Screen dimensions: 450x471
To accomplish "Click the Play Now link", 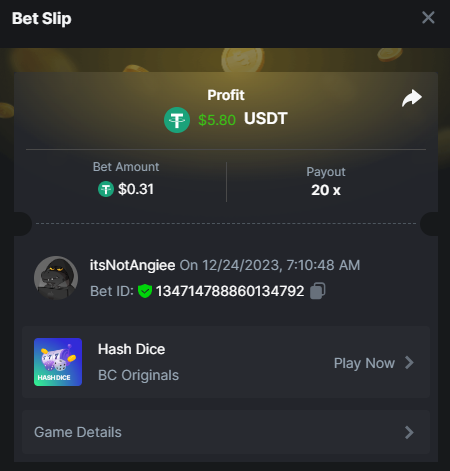I will pos(364,363).
